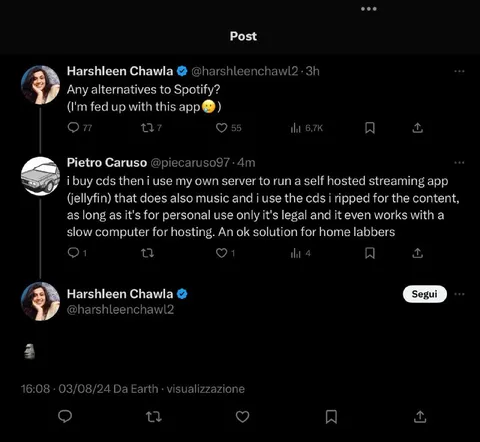Share Pietro Caruso's comment
Viewport: 480px width, 442px height.
[x=417, y=253]
